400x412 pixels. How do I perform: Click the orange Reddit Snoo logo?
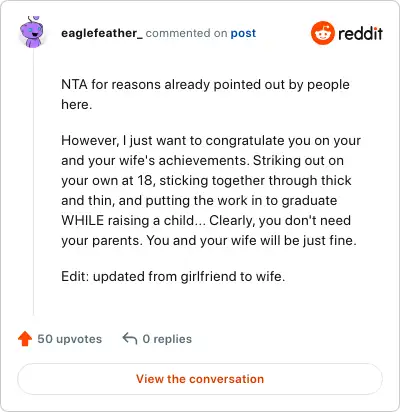click(x=323, y=33)
